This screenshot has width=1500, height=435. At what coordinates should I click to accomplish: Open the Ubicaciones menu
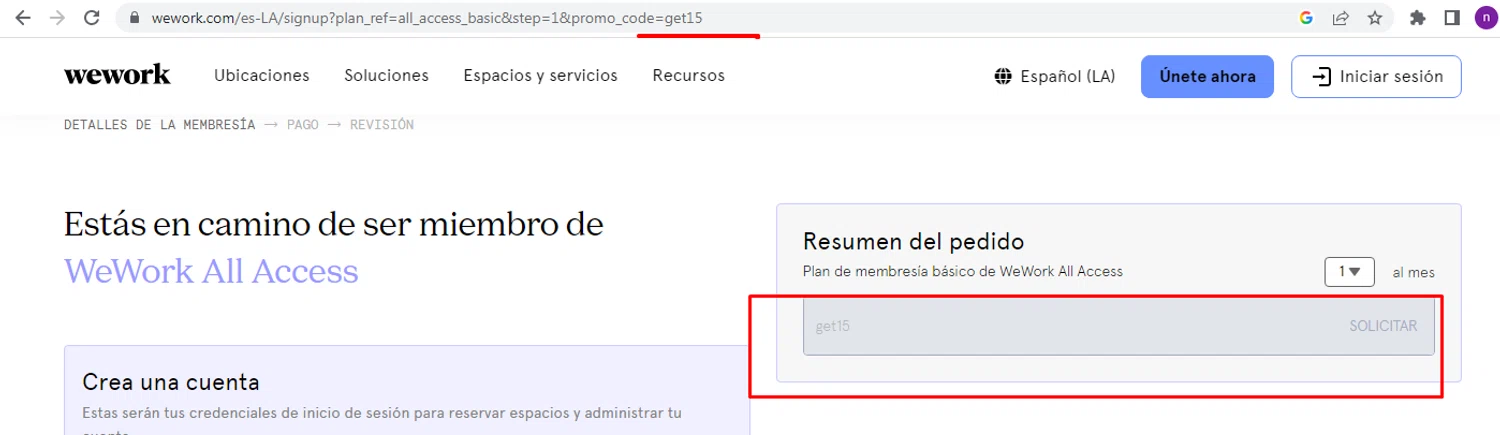262,76
